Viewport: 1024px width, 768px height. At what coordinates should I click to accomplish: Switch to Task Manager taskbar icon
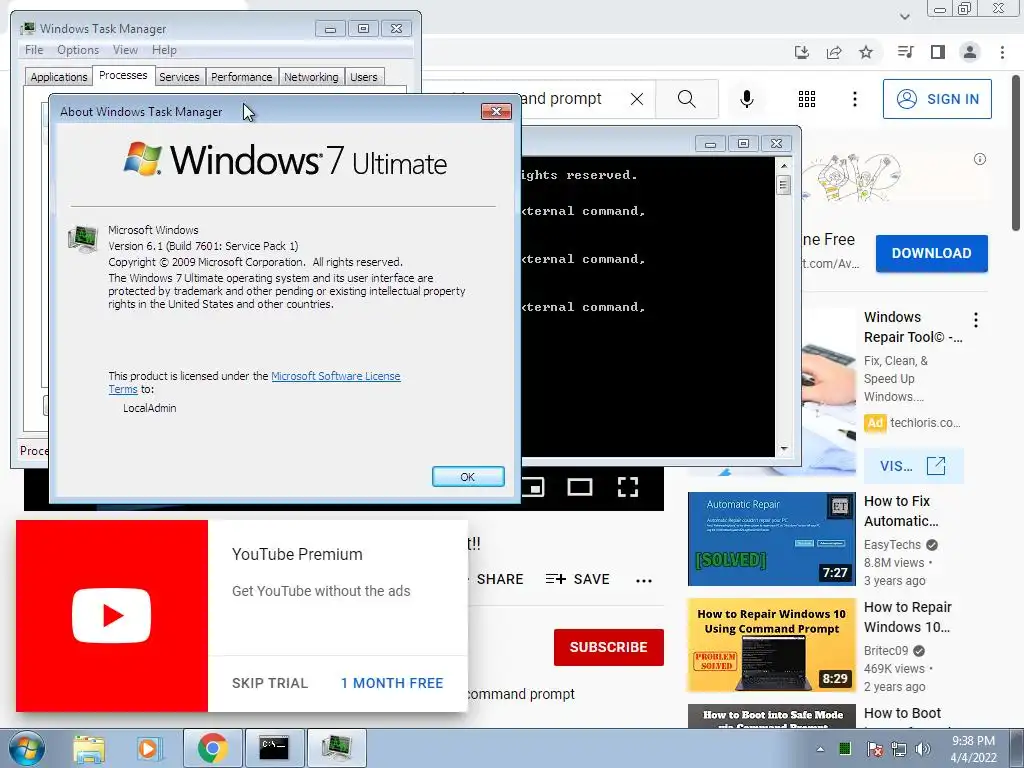tap(336, 748)
